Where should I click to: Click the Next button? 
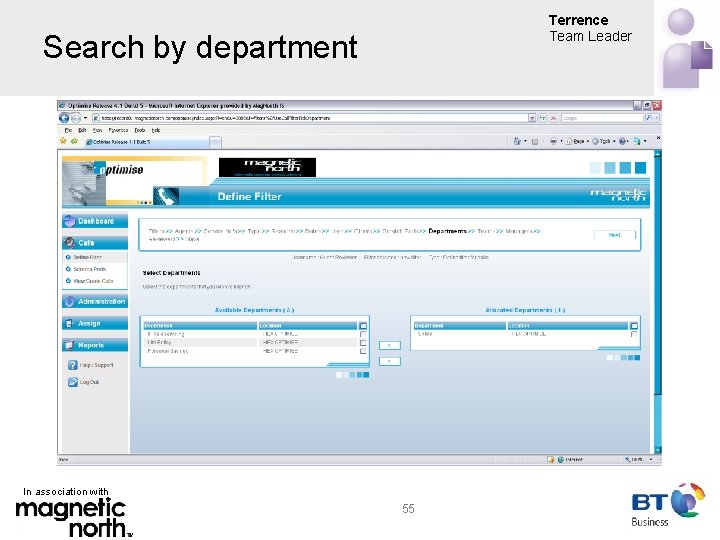[x=614, y=235]
